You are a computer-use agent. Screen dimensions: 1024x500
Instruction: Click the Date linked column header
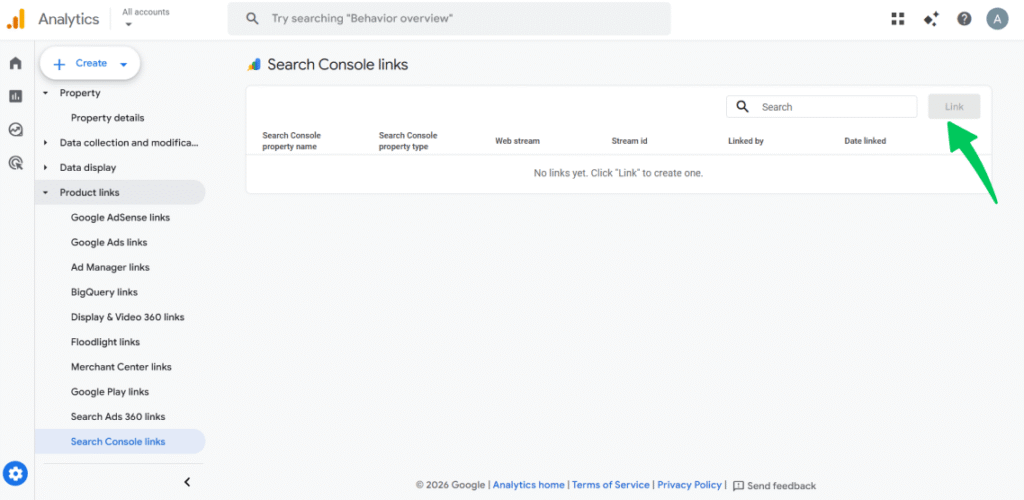click(x=865, y=141)
